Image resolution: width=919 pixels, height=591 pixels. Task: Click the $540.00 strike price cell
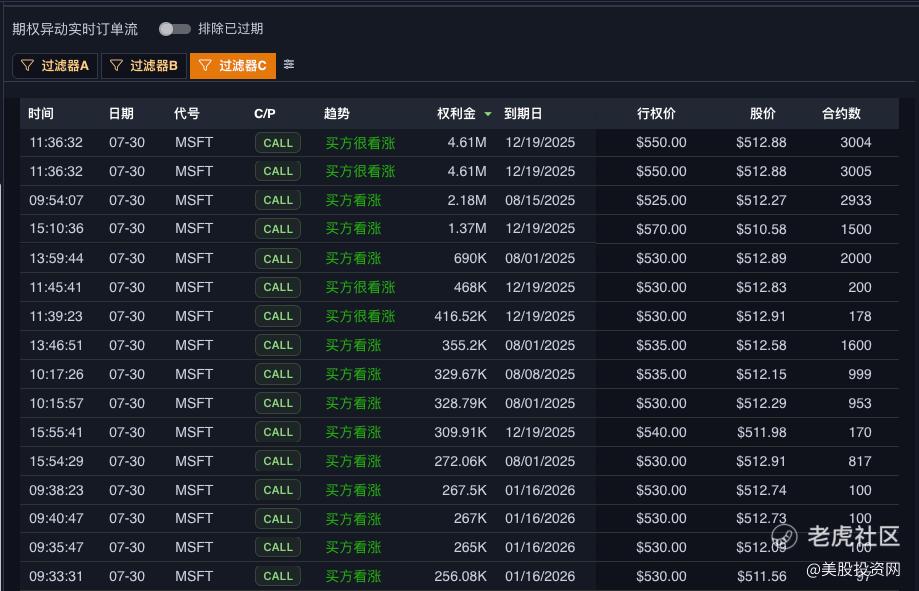pyautogui.click(x=661, y=432)
